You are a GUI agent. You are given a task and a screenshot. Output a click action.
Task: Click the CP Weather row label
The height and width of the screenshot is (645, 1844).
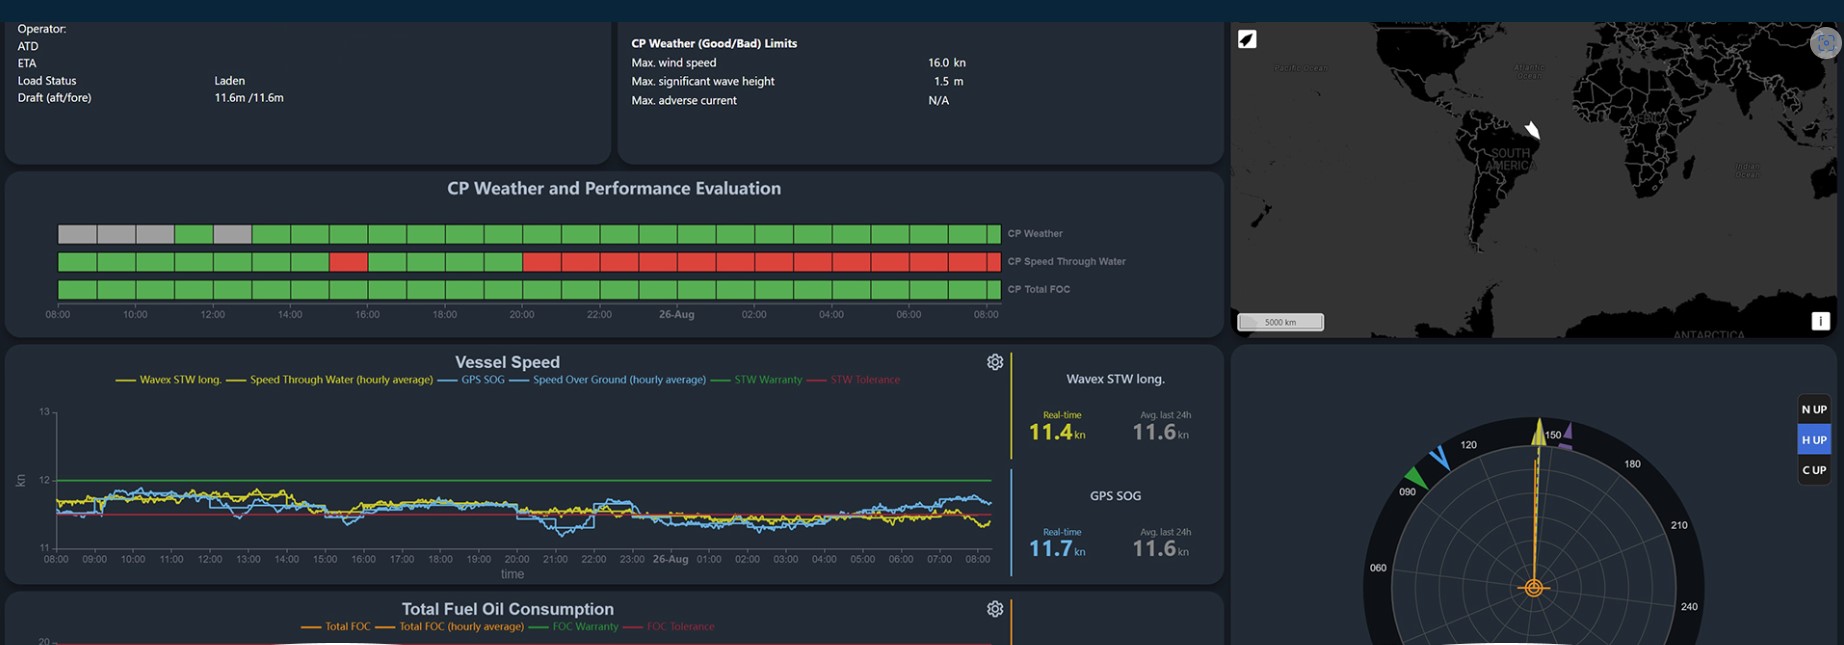(1035, 234)
